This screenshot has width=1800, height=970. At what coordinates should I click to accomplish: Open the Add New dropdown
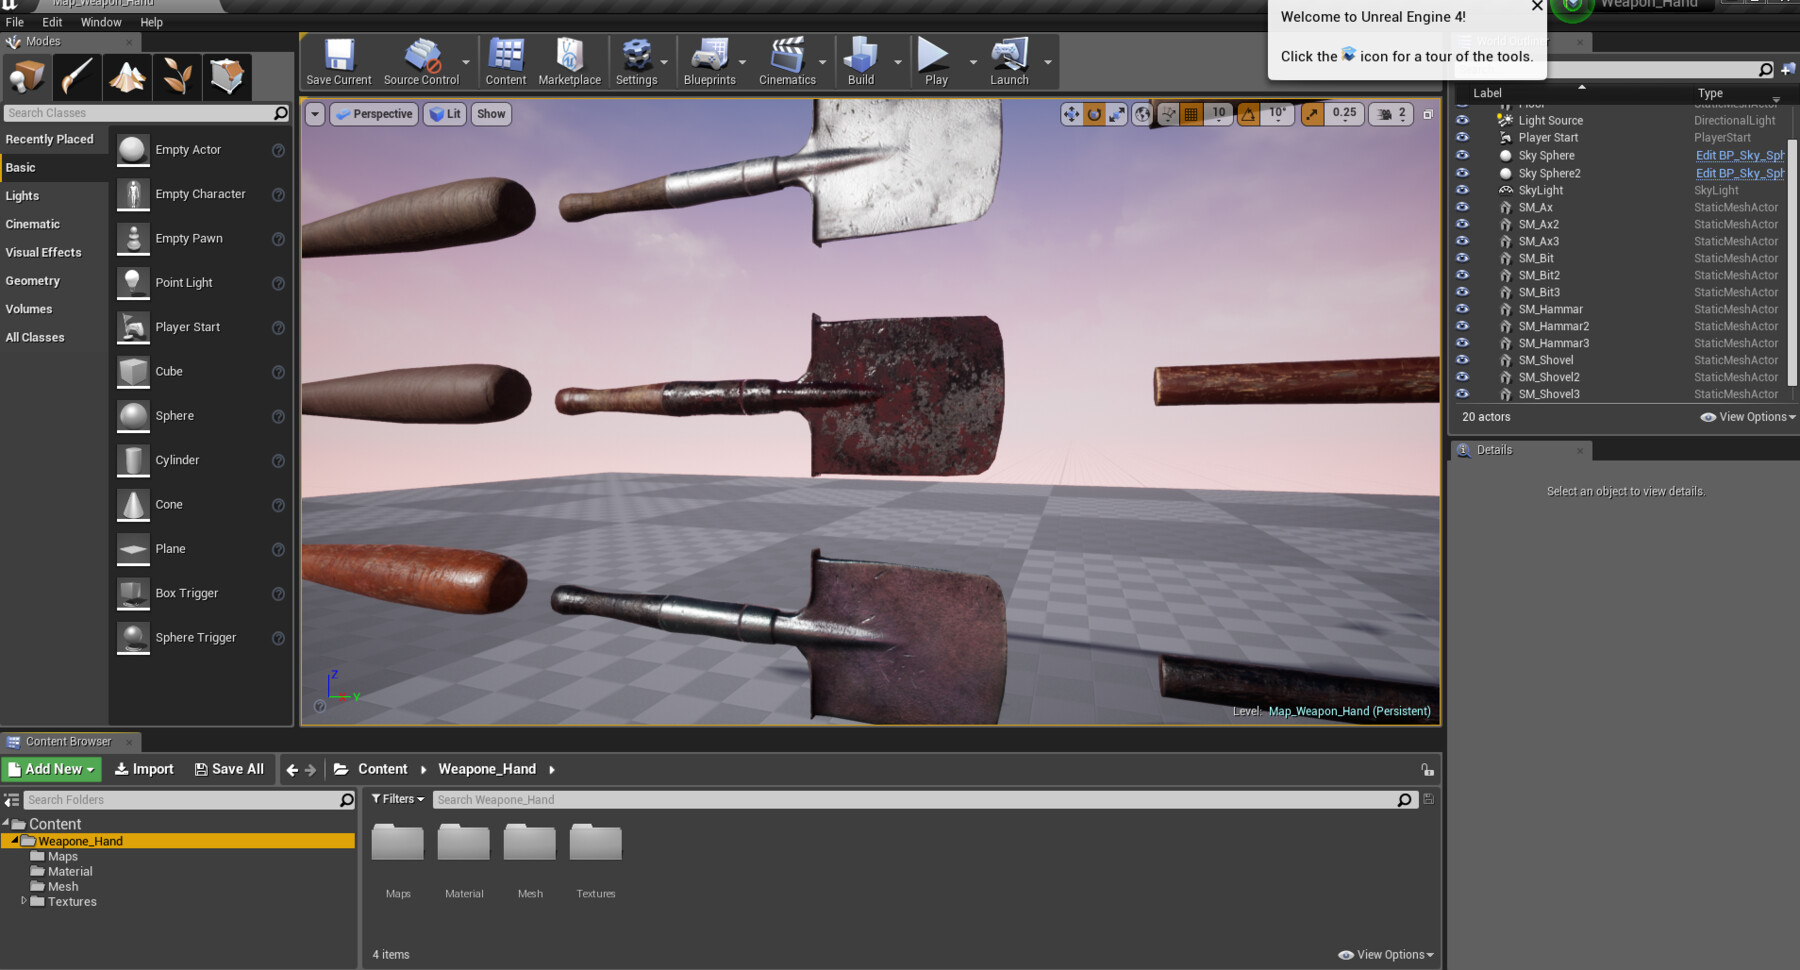[x=51, y=769]
